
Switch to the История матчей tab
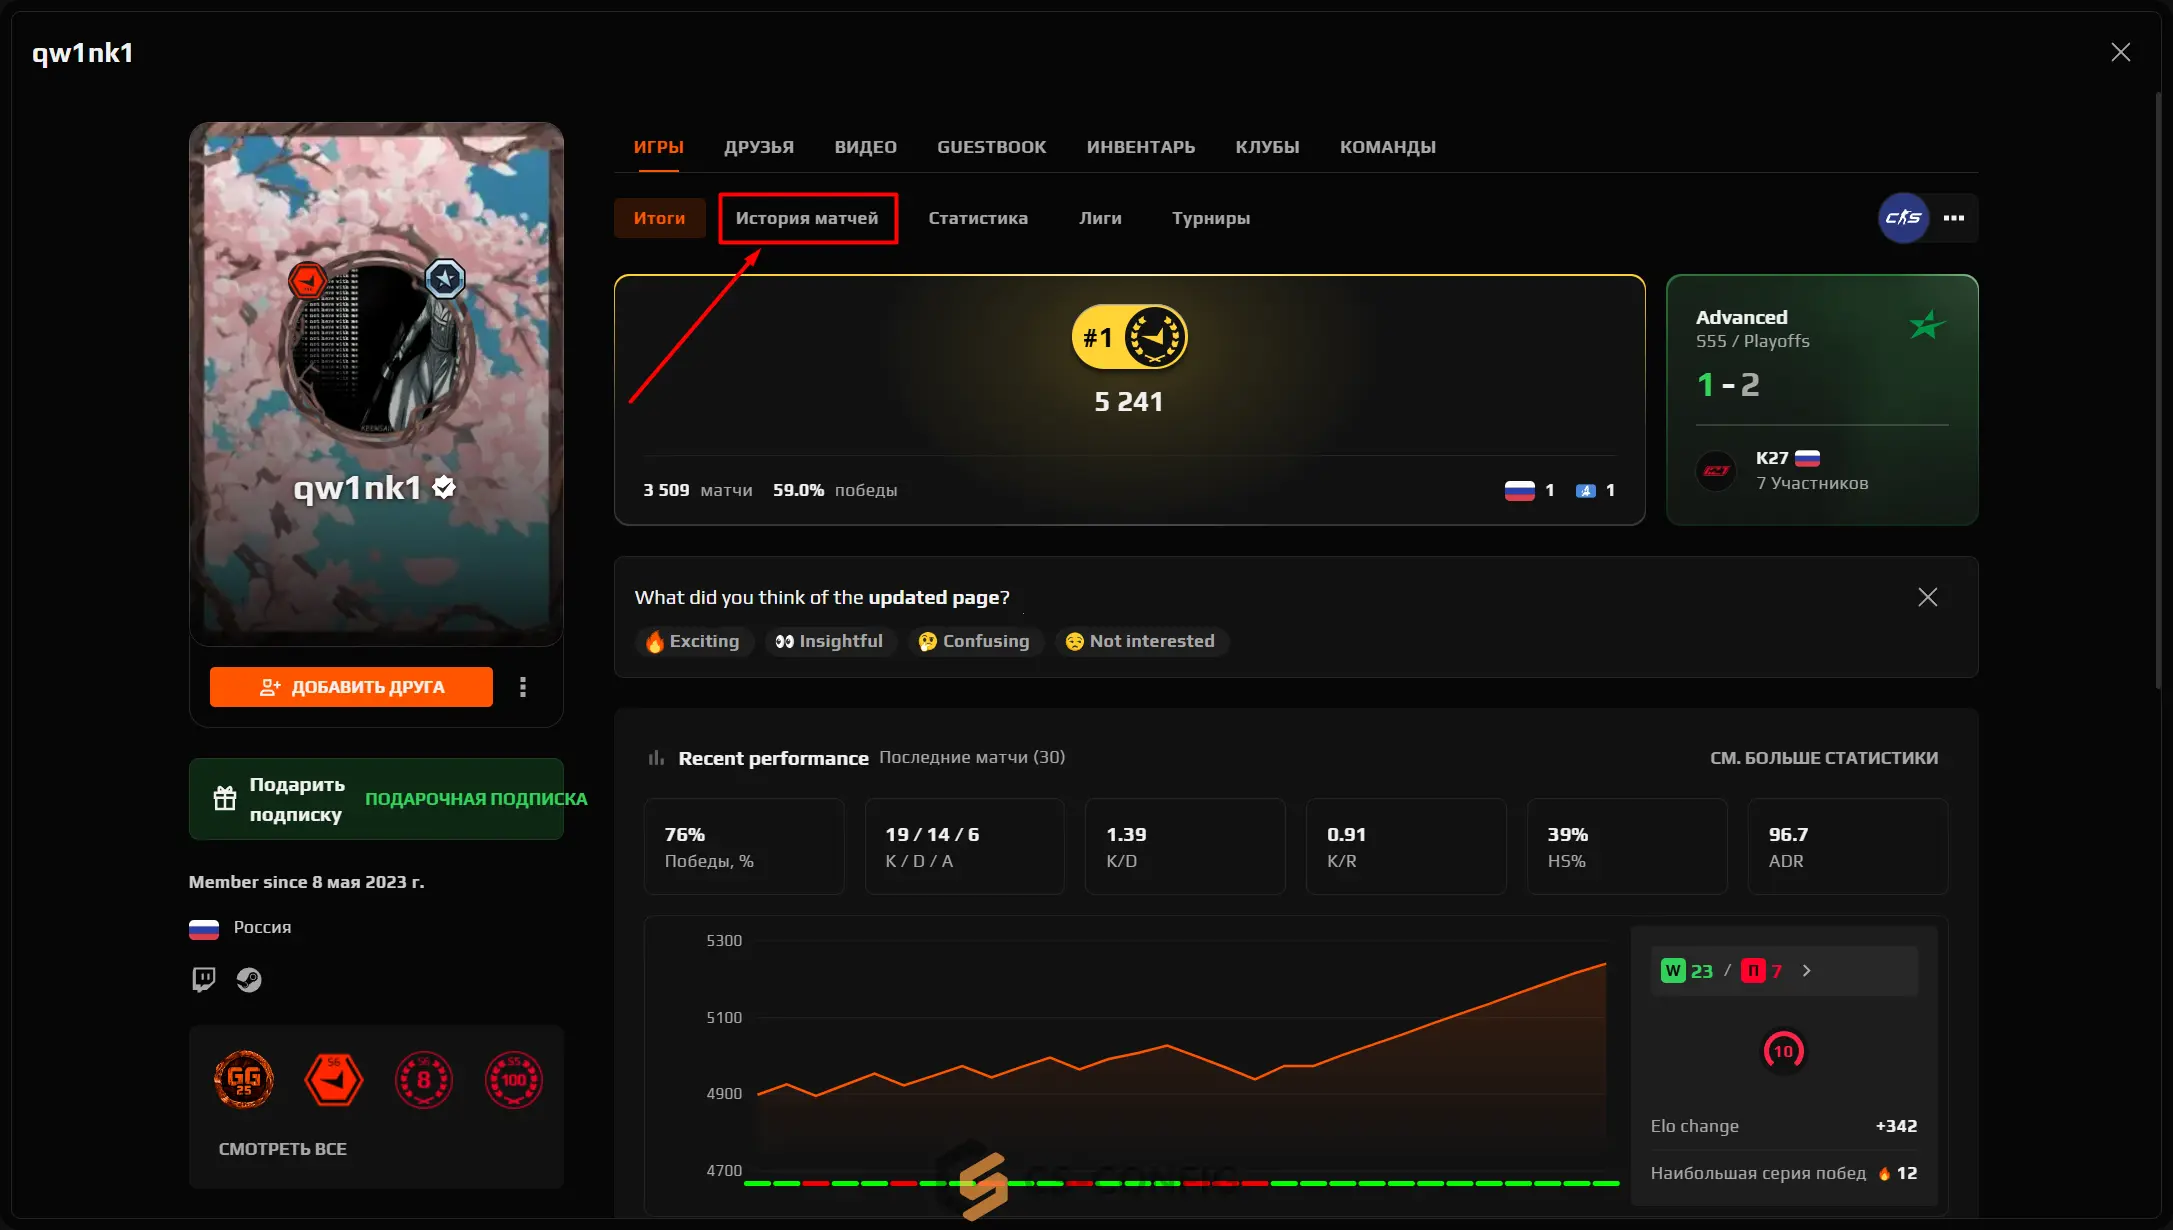pos(807,218)
